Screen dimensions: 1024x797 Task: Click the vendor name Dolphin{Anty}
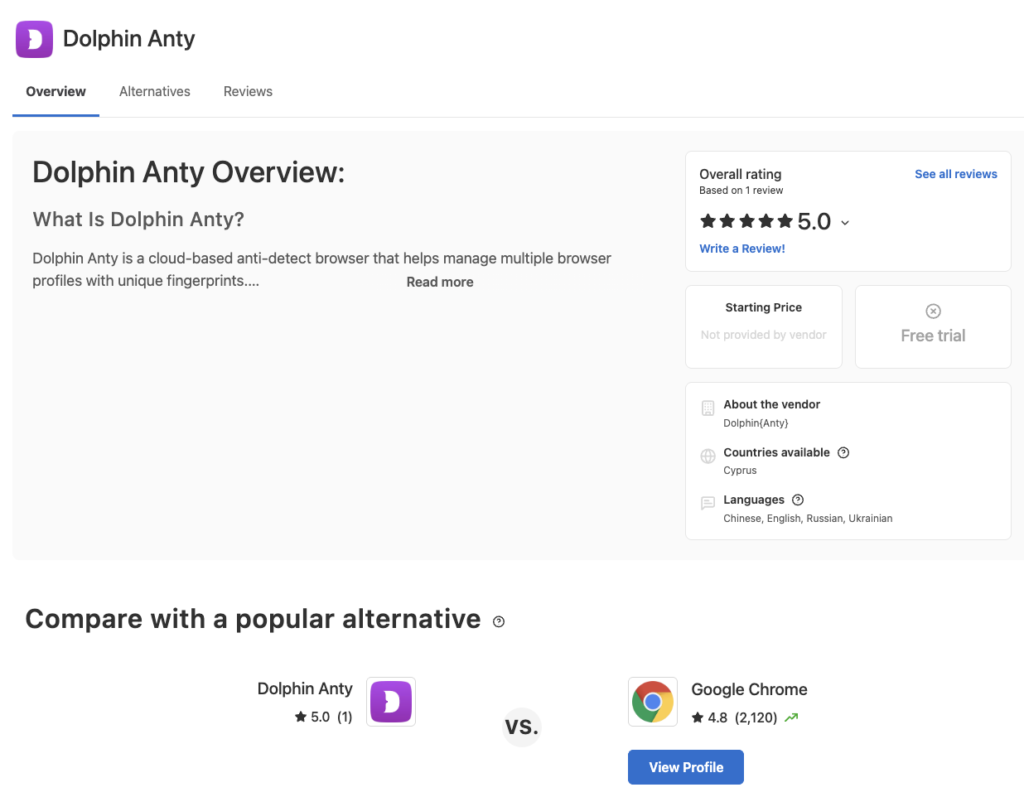click(756, 423)
